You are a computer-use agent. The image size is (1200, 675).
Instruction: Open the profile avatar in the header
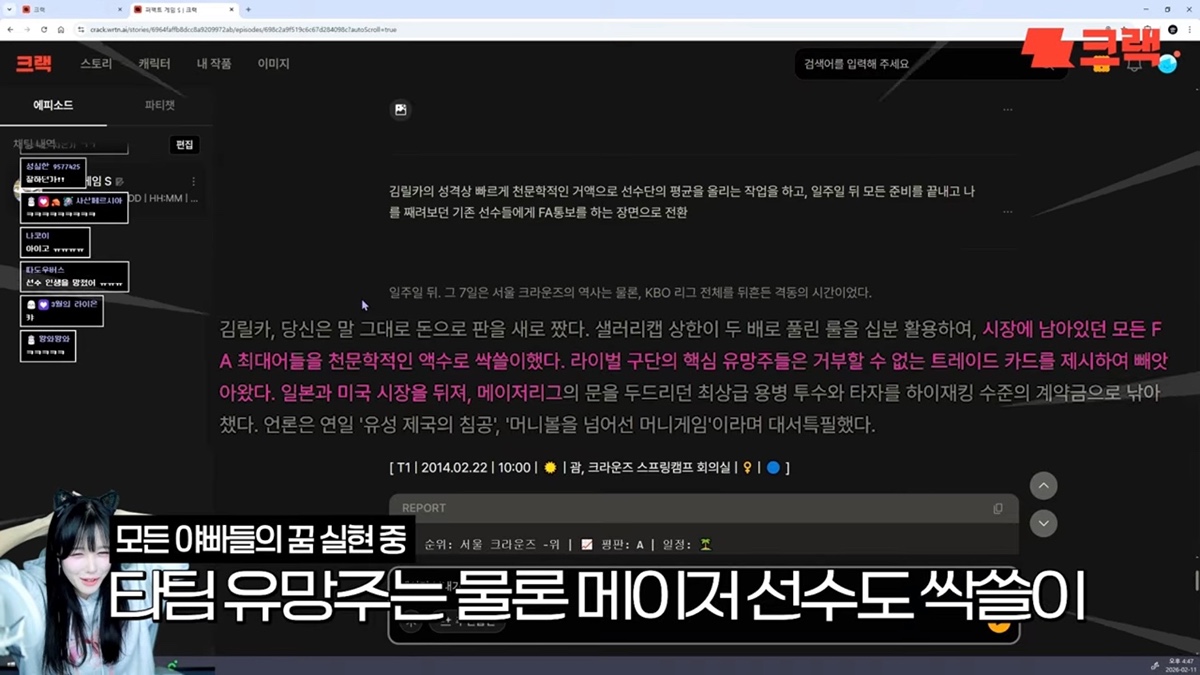tap(1167, 64)
